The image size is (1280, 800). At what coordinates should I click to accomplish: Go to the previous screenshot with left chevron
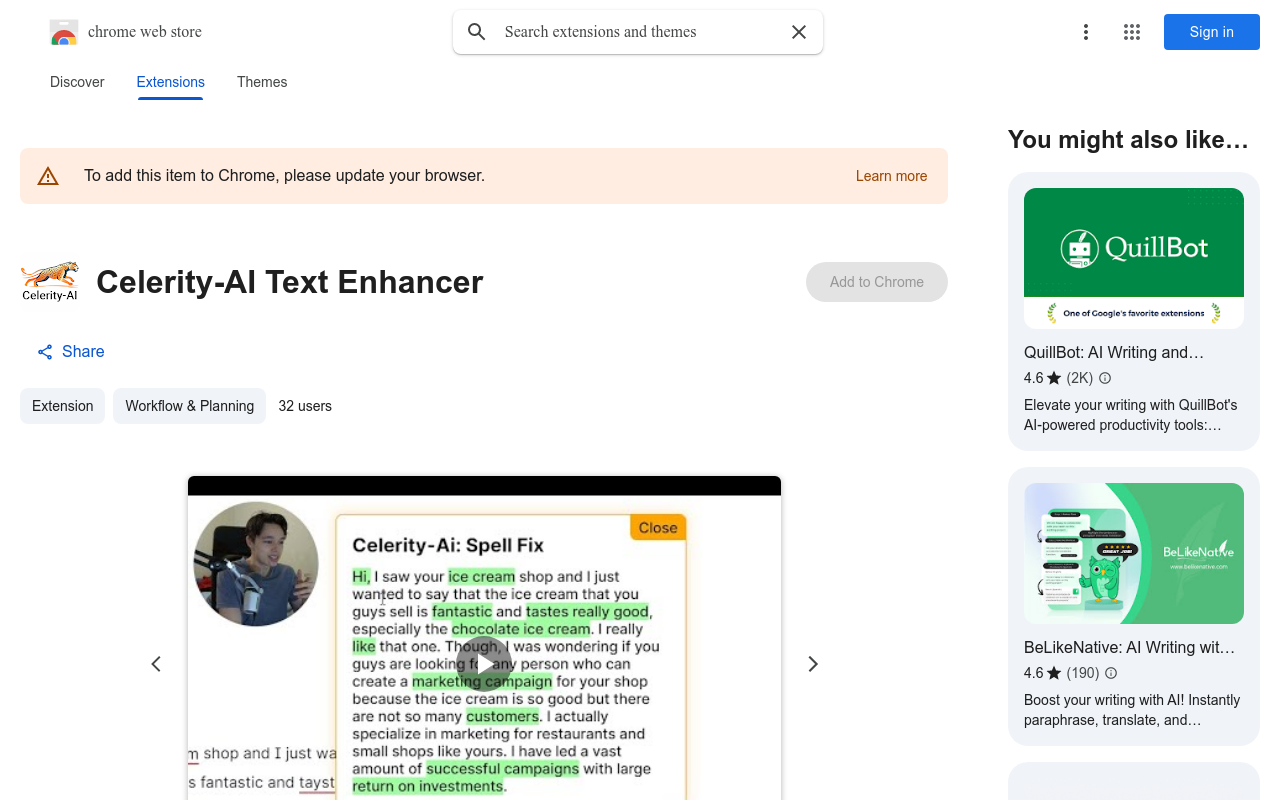[156, 664]
